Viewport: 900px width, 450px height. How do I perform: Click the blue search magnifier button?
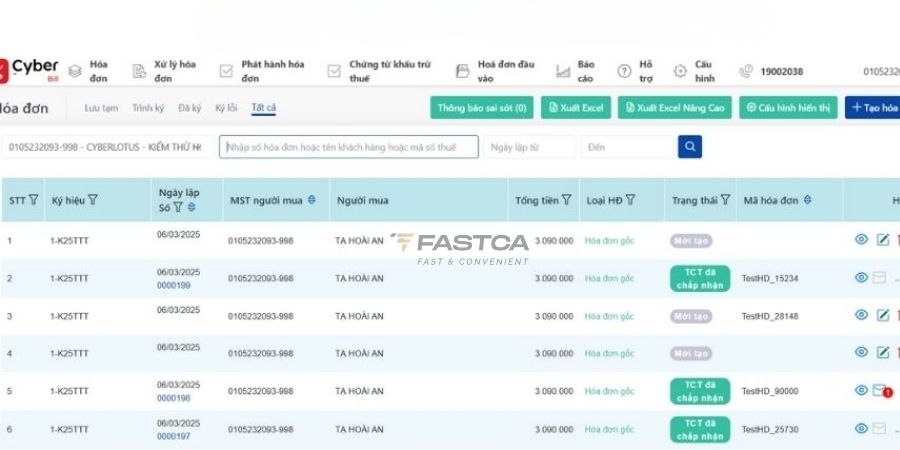click(689, 147)
